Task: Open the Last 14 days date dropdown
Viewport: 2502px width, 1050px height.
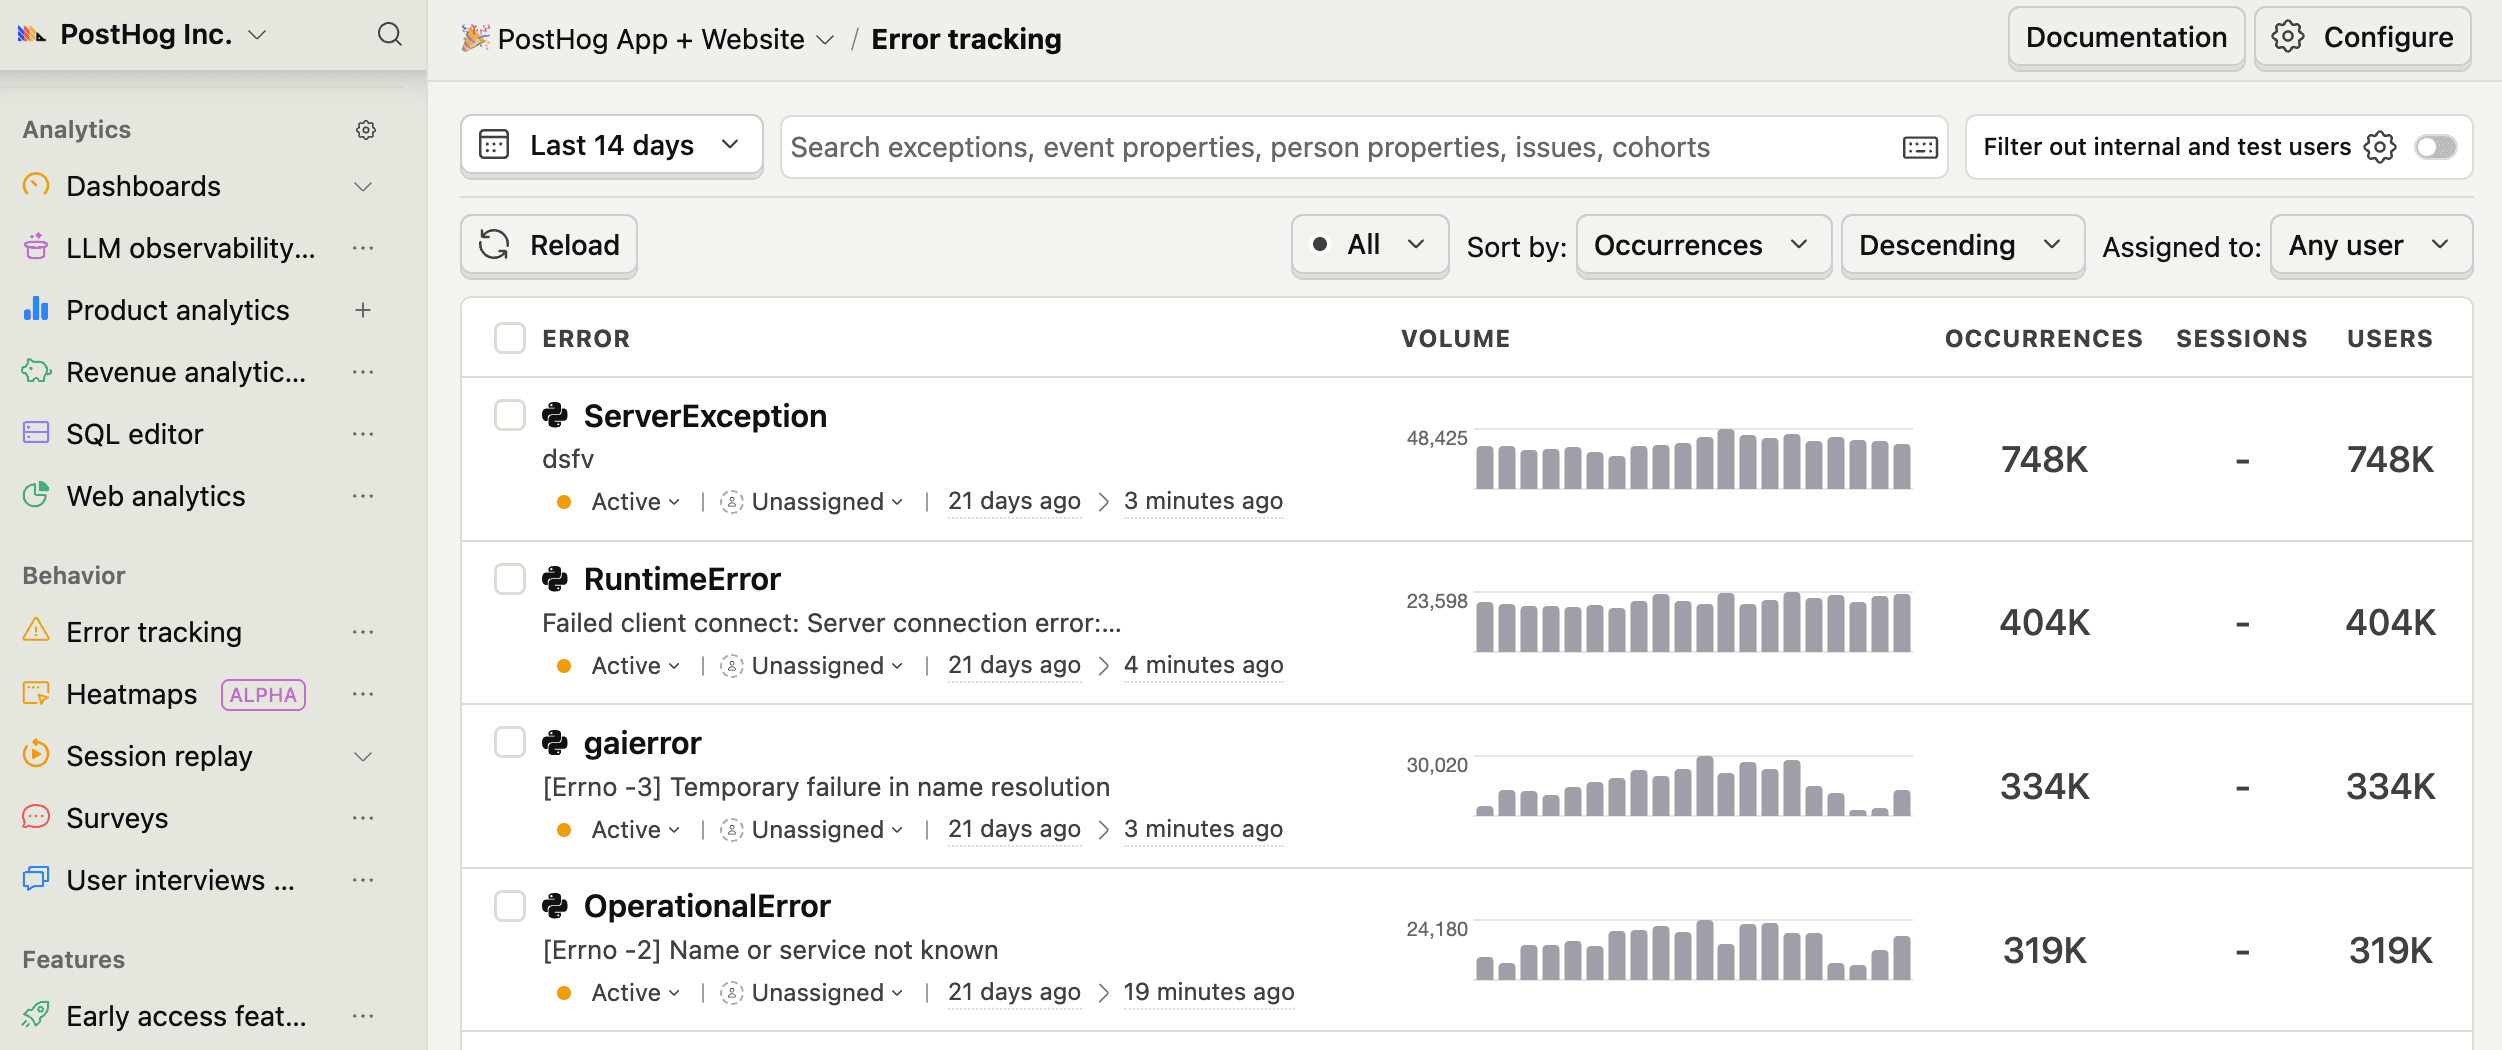Action: (x=611, y=146)
